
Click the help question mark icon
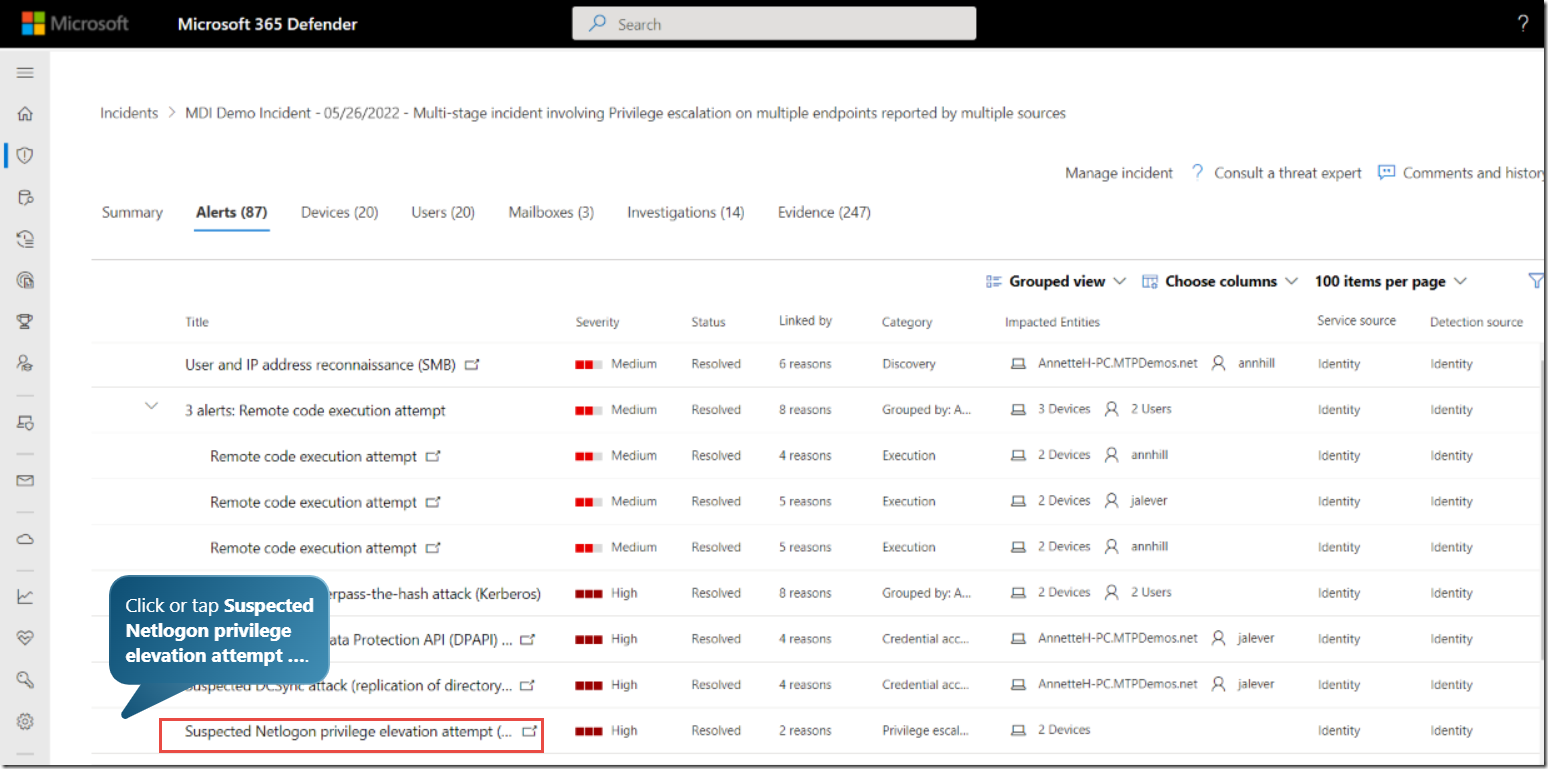coord(1523,24)
